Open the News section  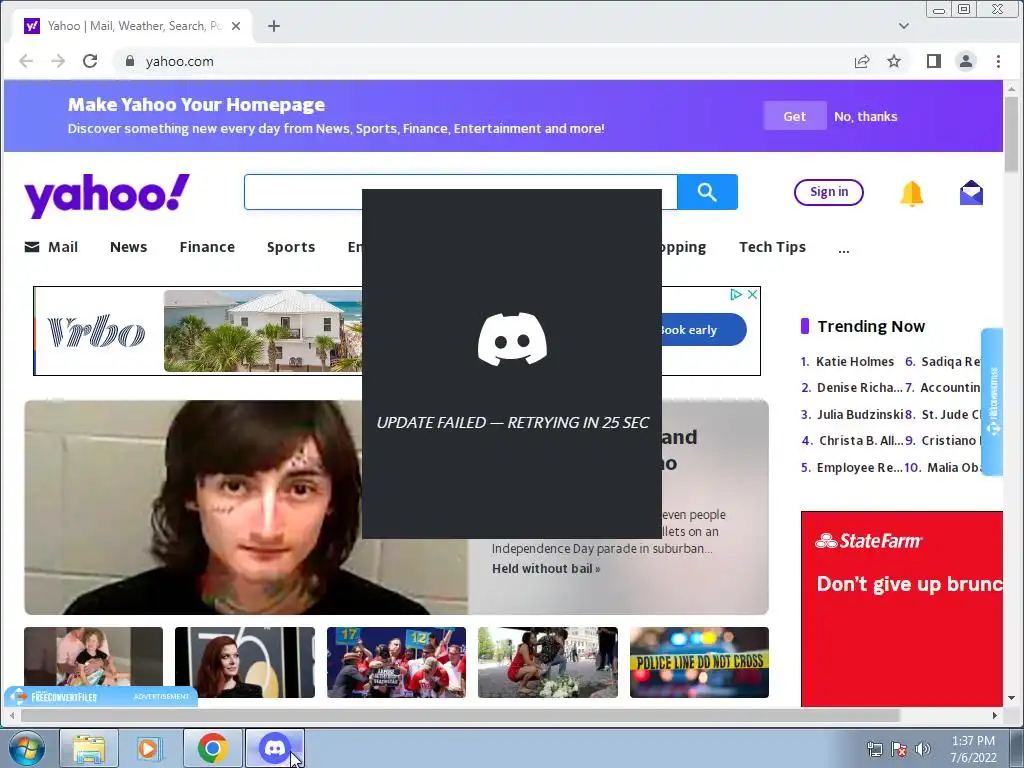(x=129, y=247)
